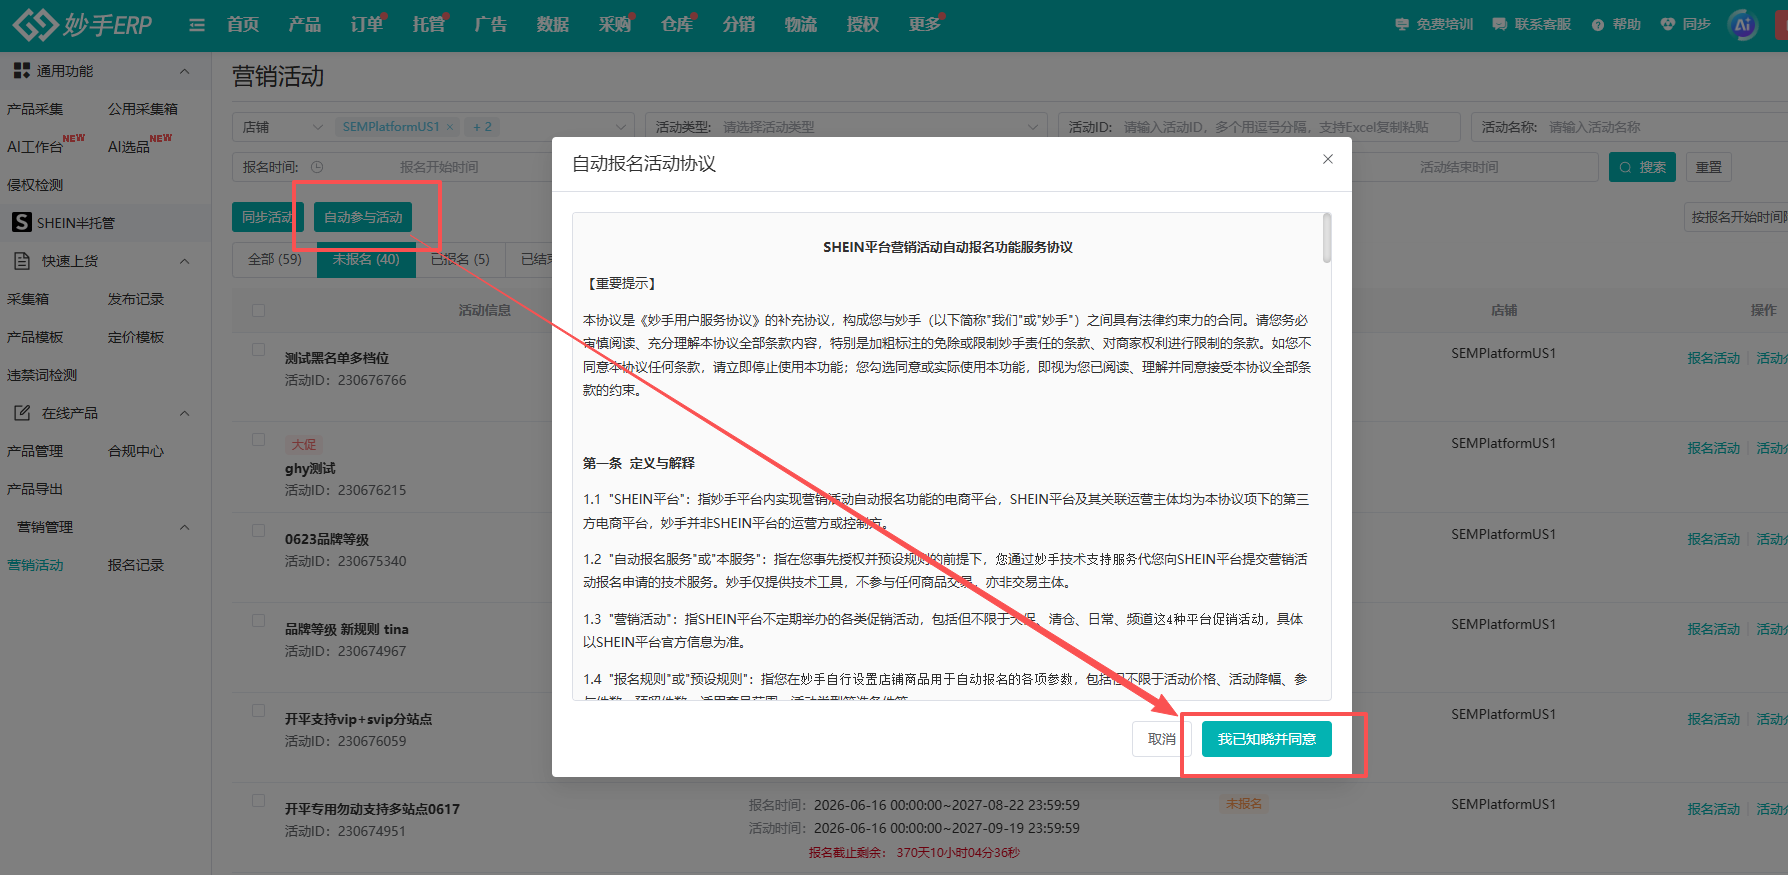Click the 帮助 question mark icon

(1598, 25)
